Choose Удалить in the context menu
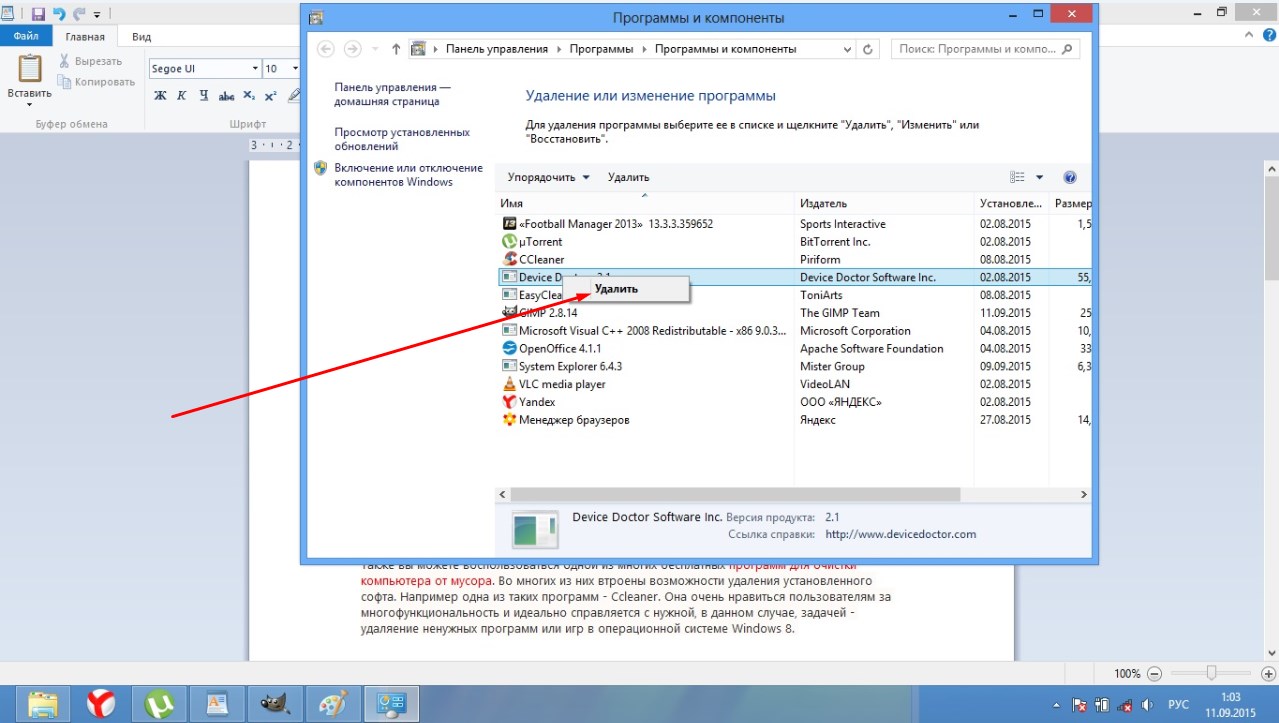This screenshot has height=723, width=1279. tap(626, 289)
